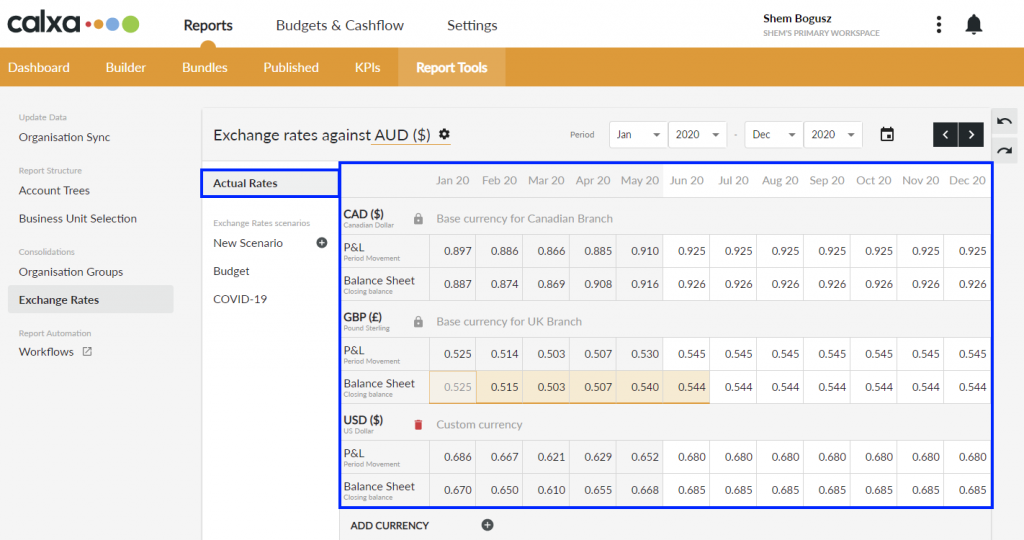The image size is (1024, 540).
Task: Click the Jan 20 column header
Action: tap(453, 180)
